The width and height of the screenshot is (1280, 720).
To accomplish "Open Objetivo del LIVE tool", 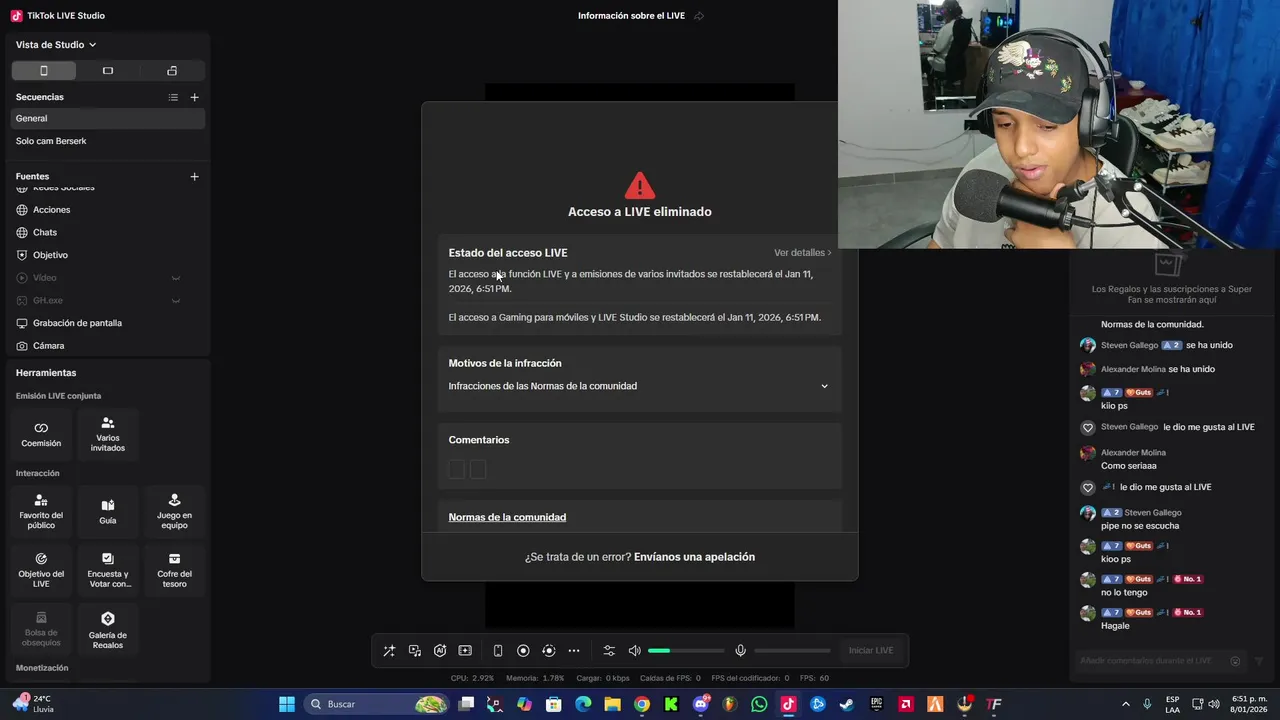I will (x=41, y=570).
